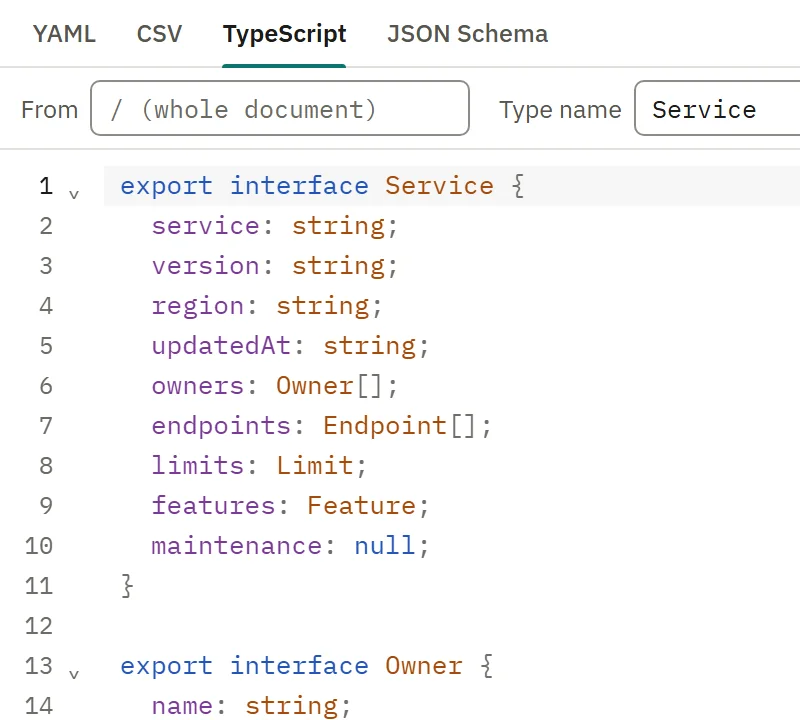Screen dimensions: 800x720
Task: Click the 'maintenance: null;' line
Action: [x=290, y=546]
